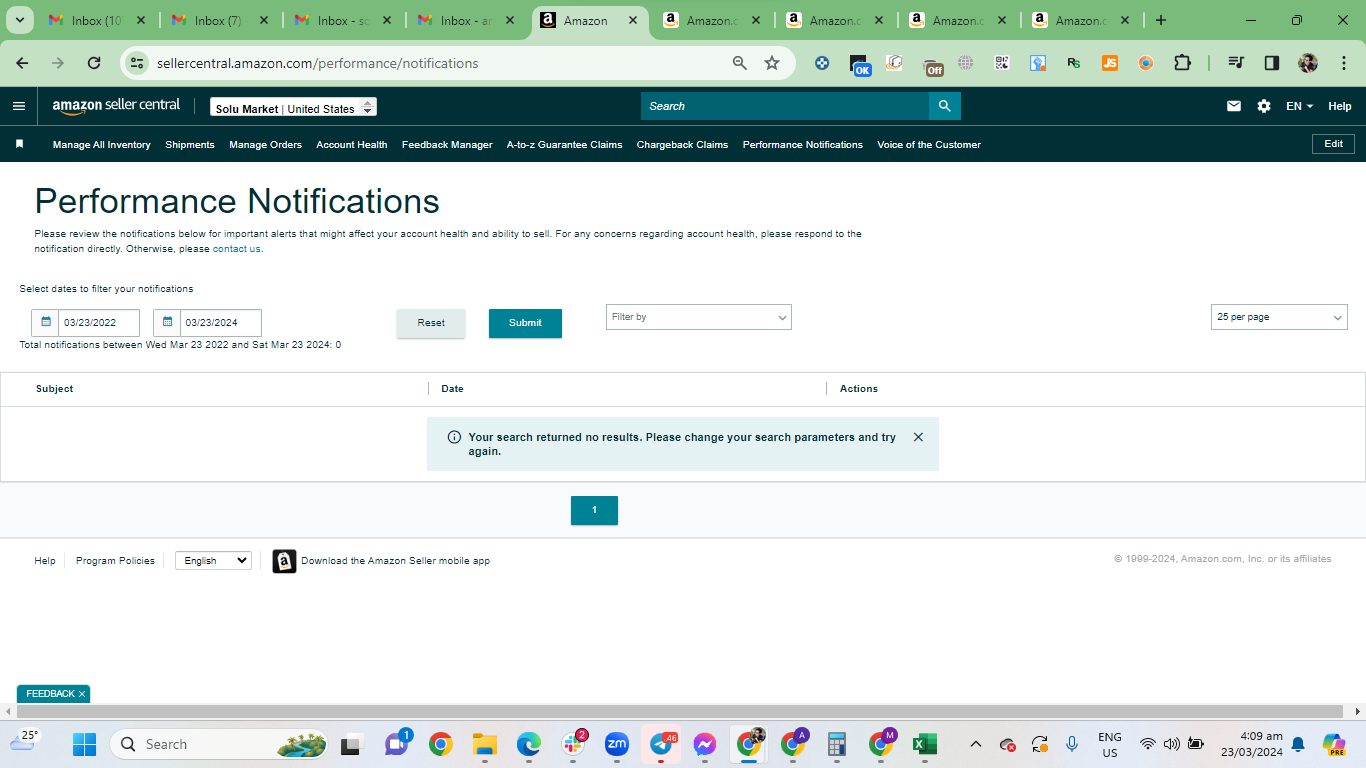1366x768 pixels.
Task: Open the Seller Central hamburger menu
Action: point(19,106)
